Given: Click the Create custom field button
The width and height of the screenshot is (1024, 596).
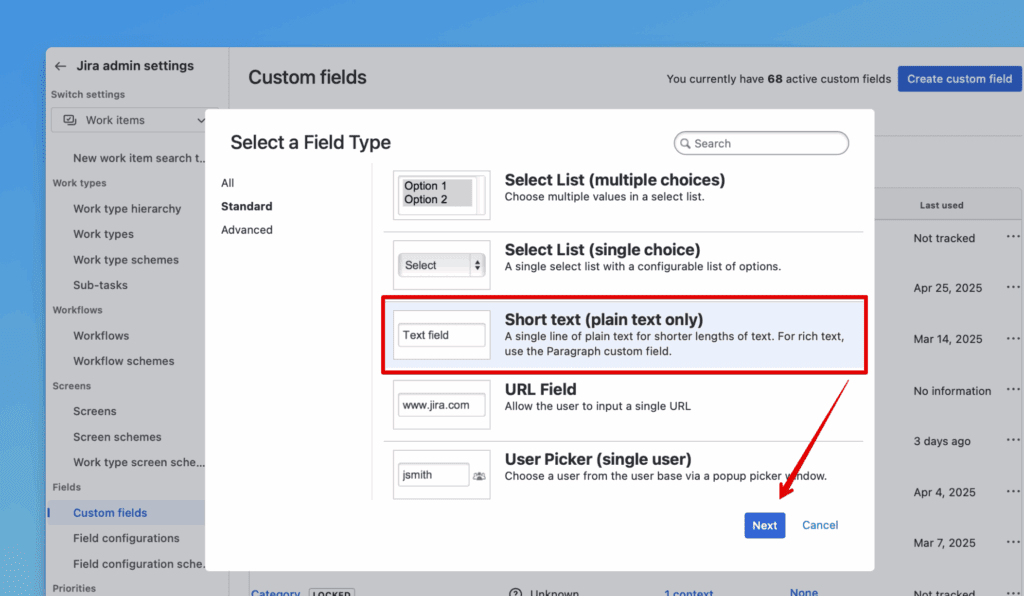Looking at the screenshot, I should 959,79.
